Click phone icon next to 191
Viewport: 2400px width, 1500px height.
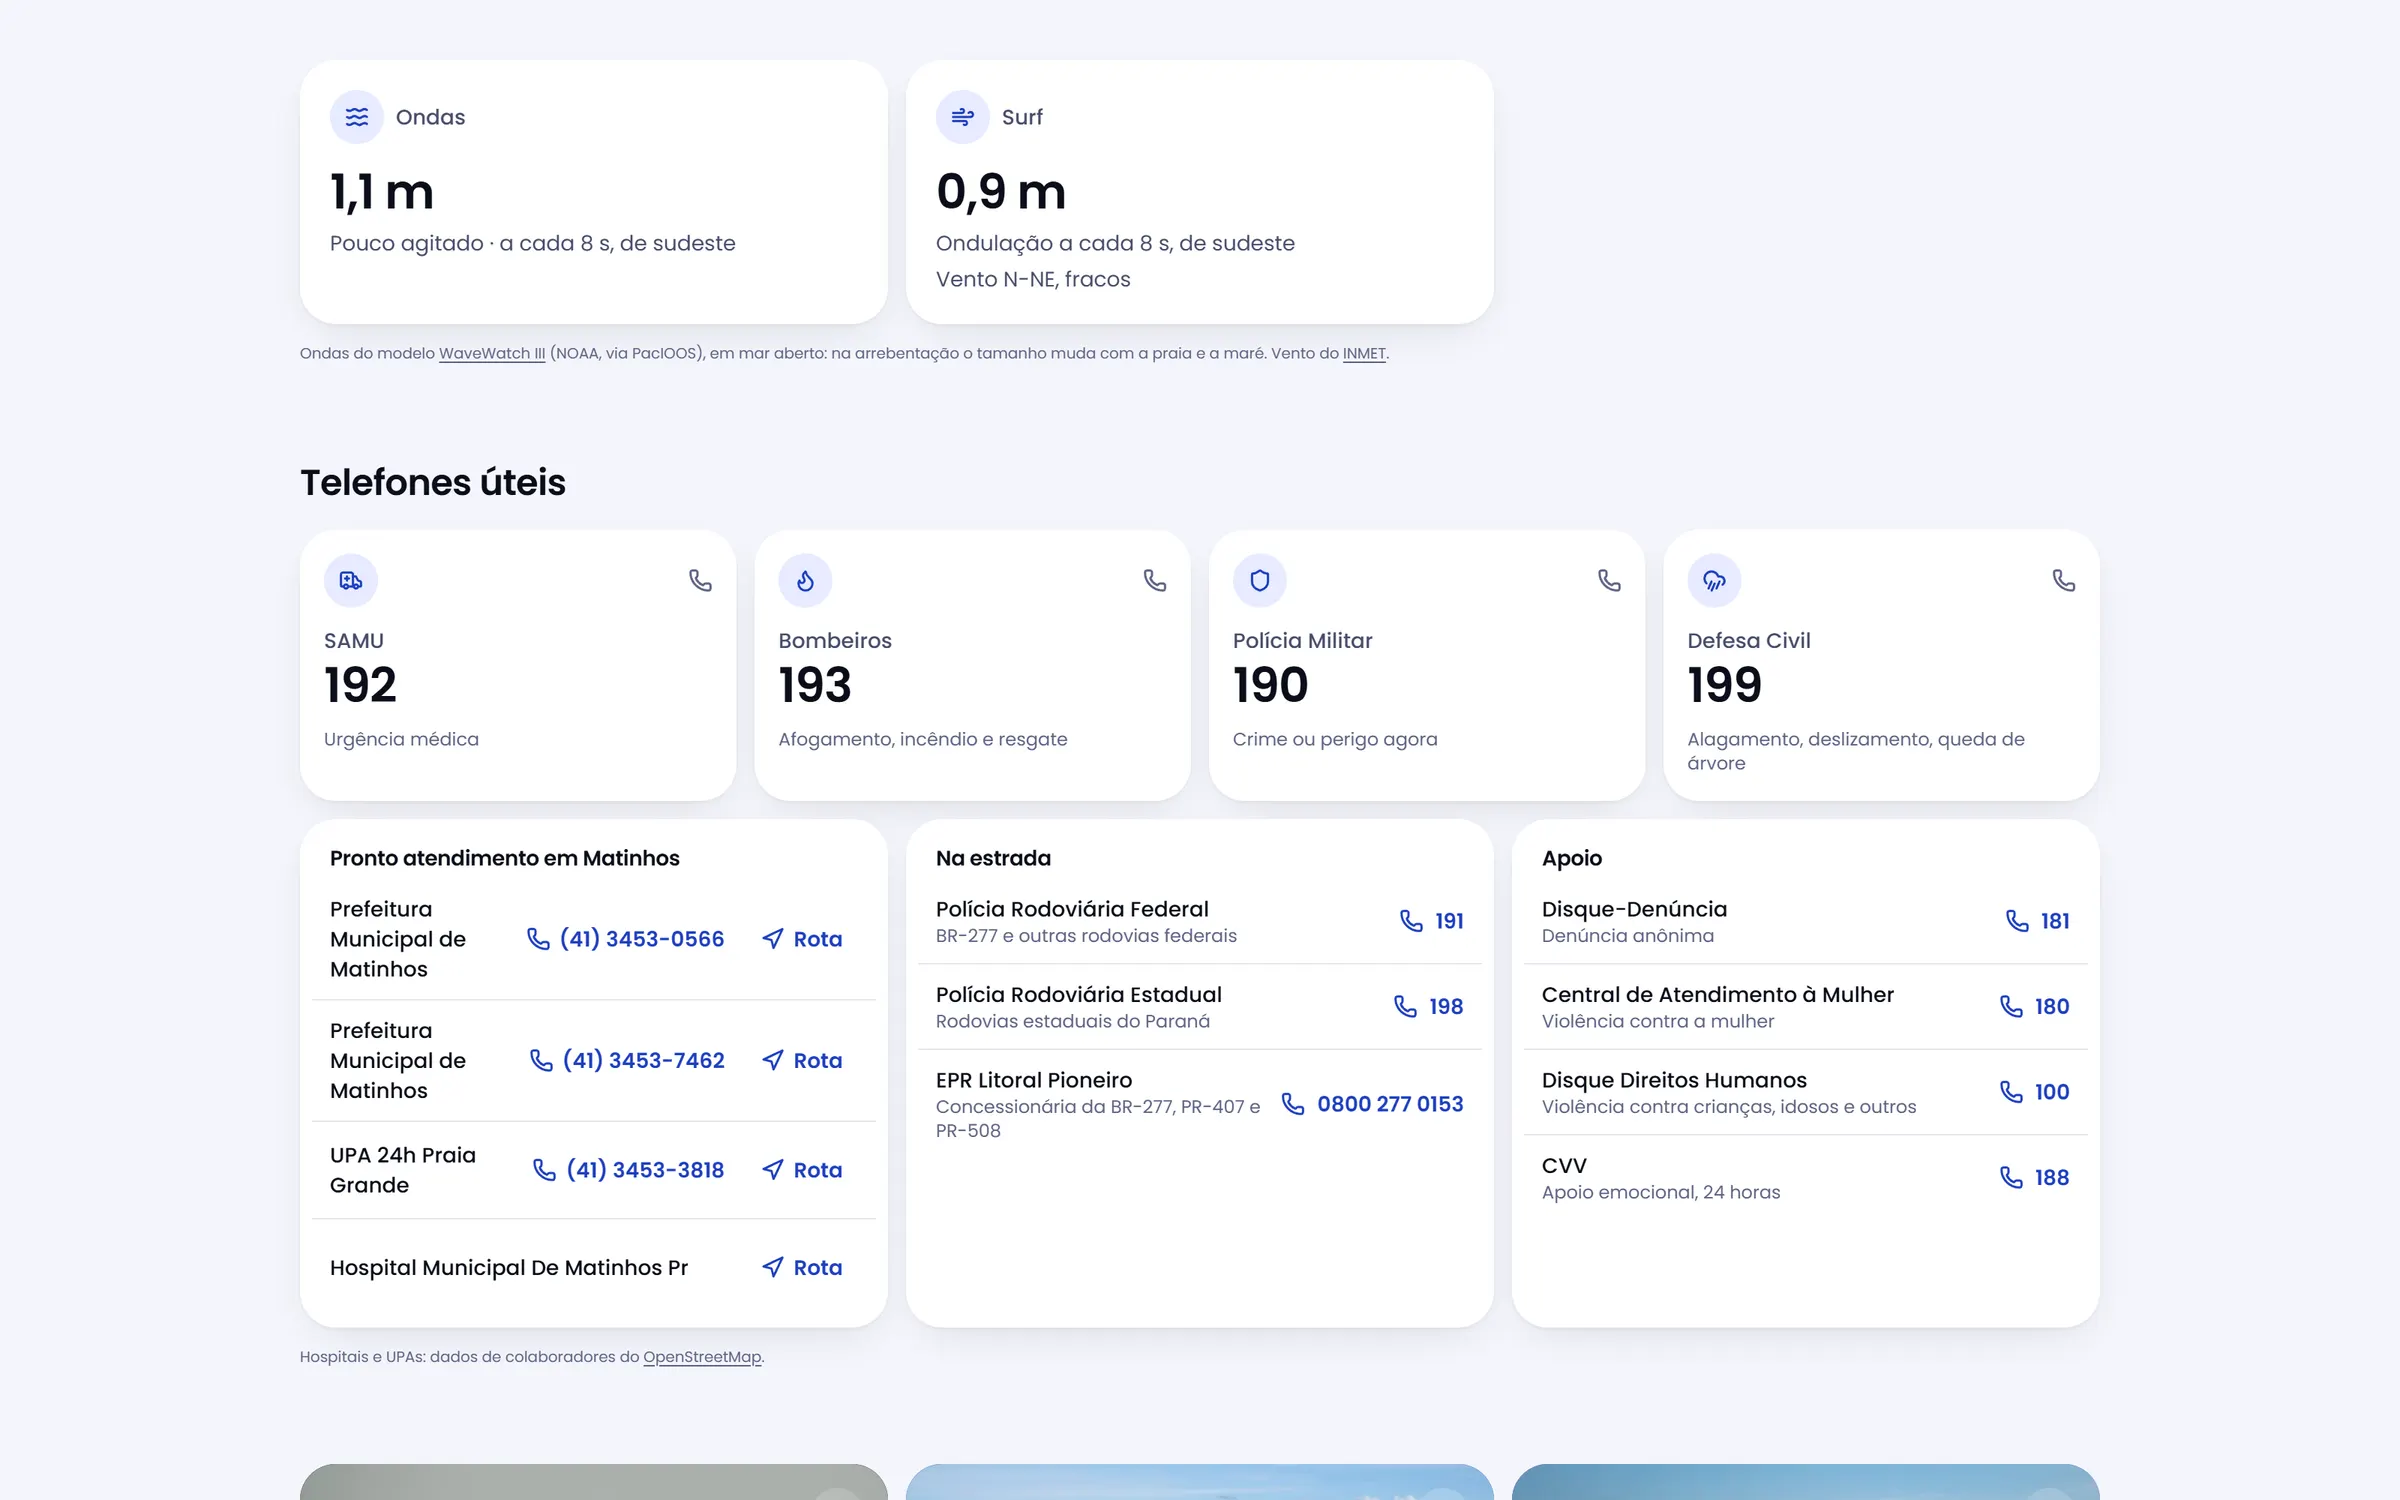click(x=1411, y=921)
